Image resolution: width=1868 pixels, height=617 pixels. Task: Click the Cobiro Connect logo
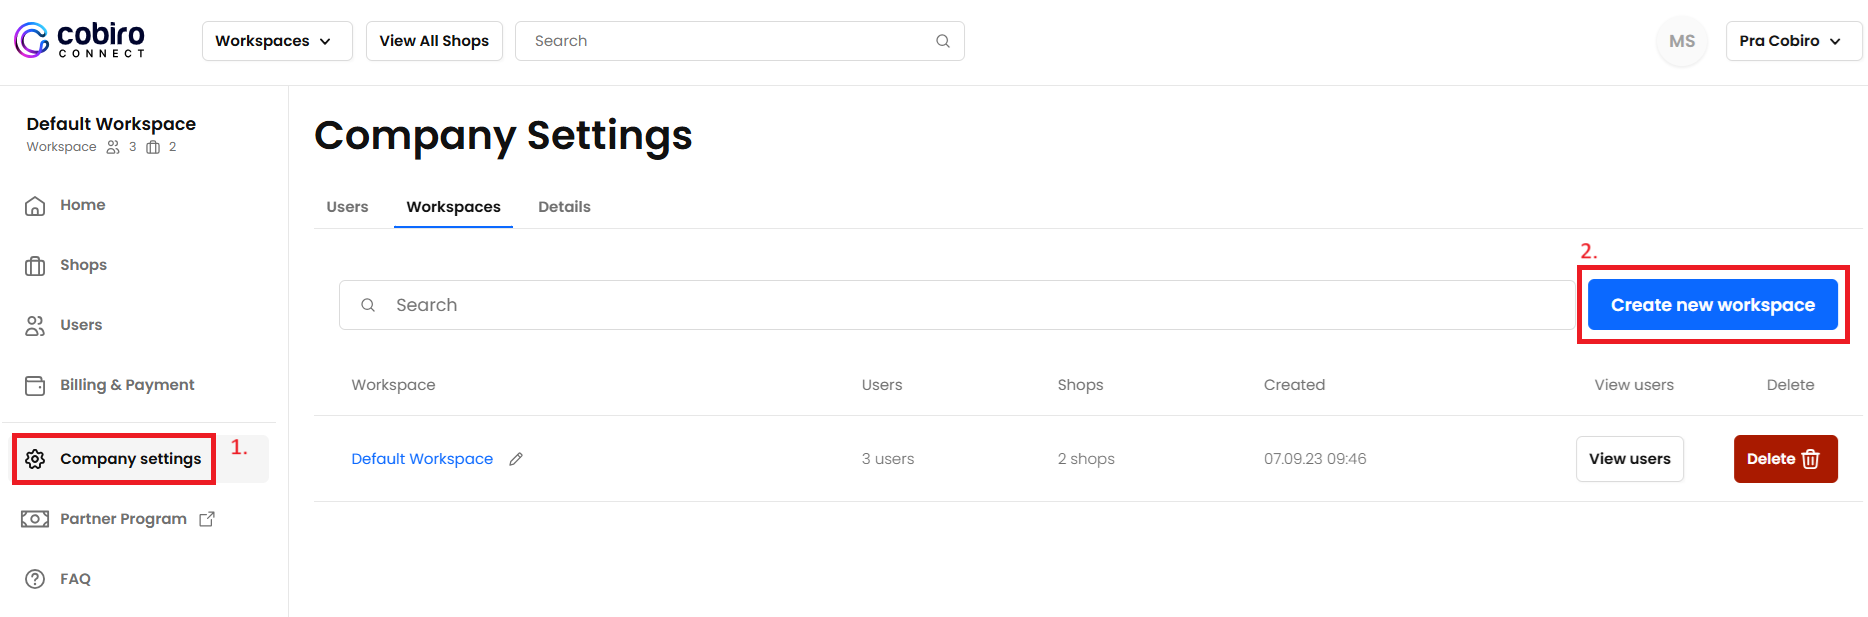(80, 40)
